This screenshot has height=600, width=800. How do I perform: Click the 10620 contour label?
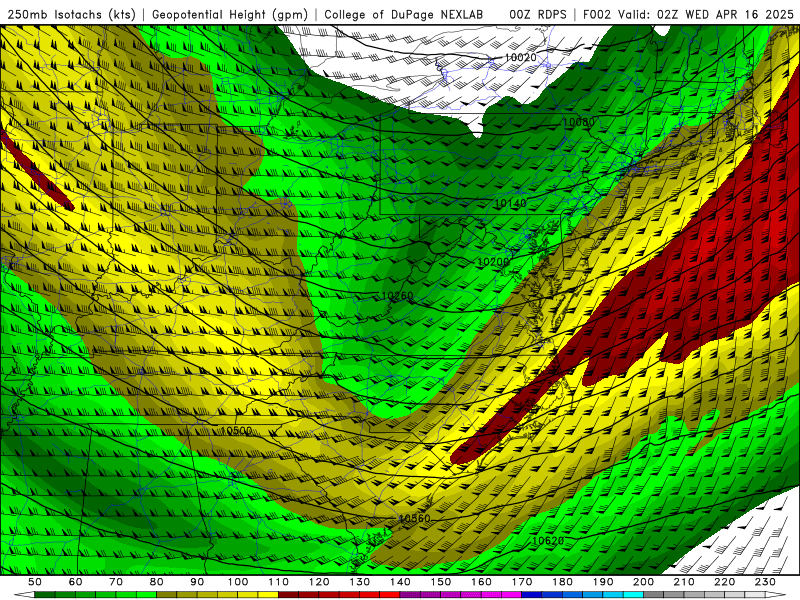click(x=548, y=541)
